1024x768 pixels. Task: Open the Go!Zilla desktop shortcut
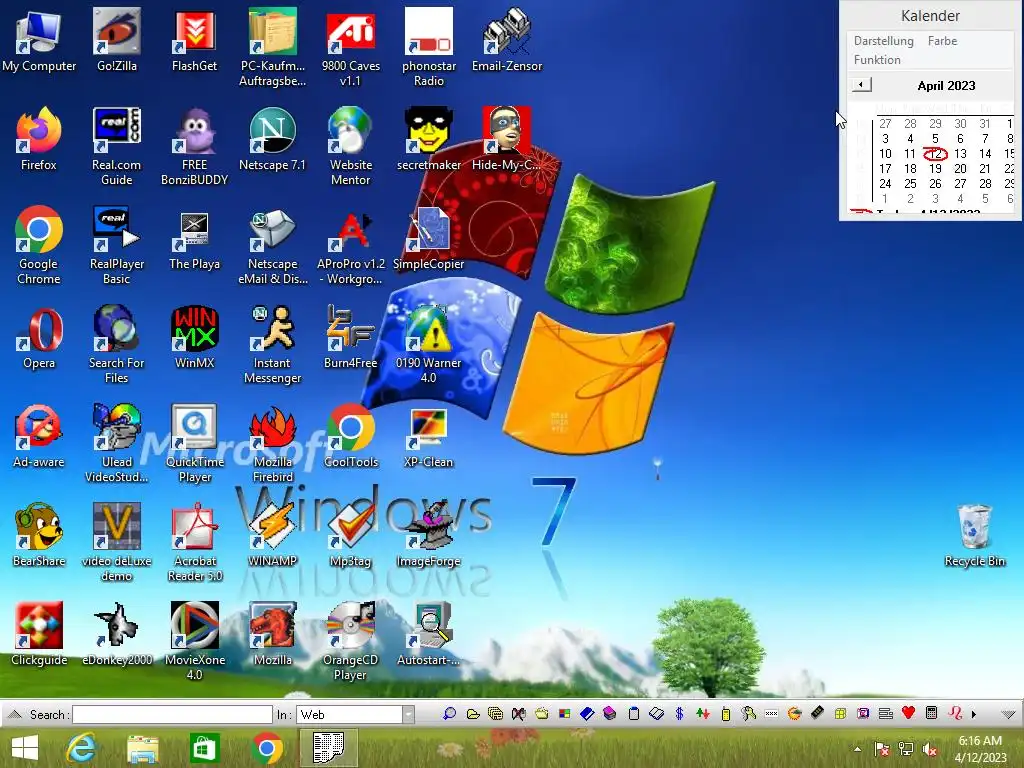tap(116, 40)
